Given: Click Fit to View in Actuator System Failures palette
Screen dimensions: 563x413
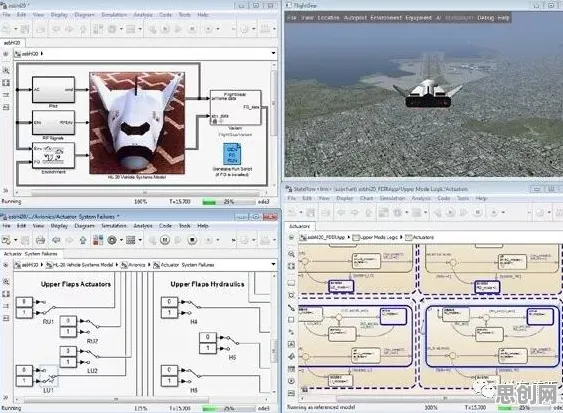Looking at the screenshot, I should pos(6,294).
